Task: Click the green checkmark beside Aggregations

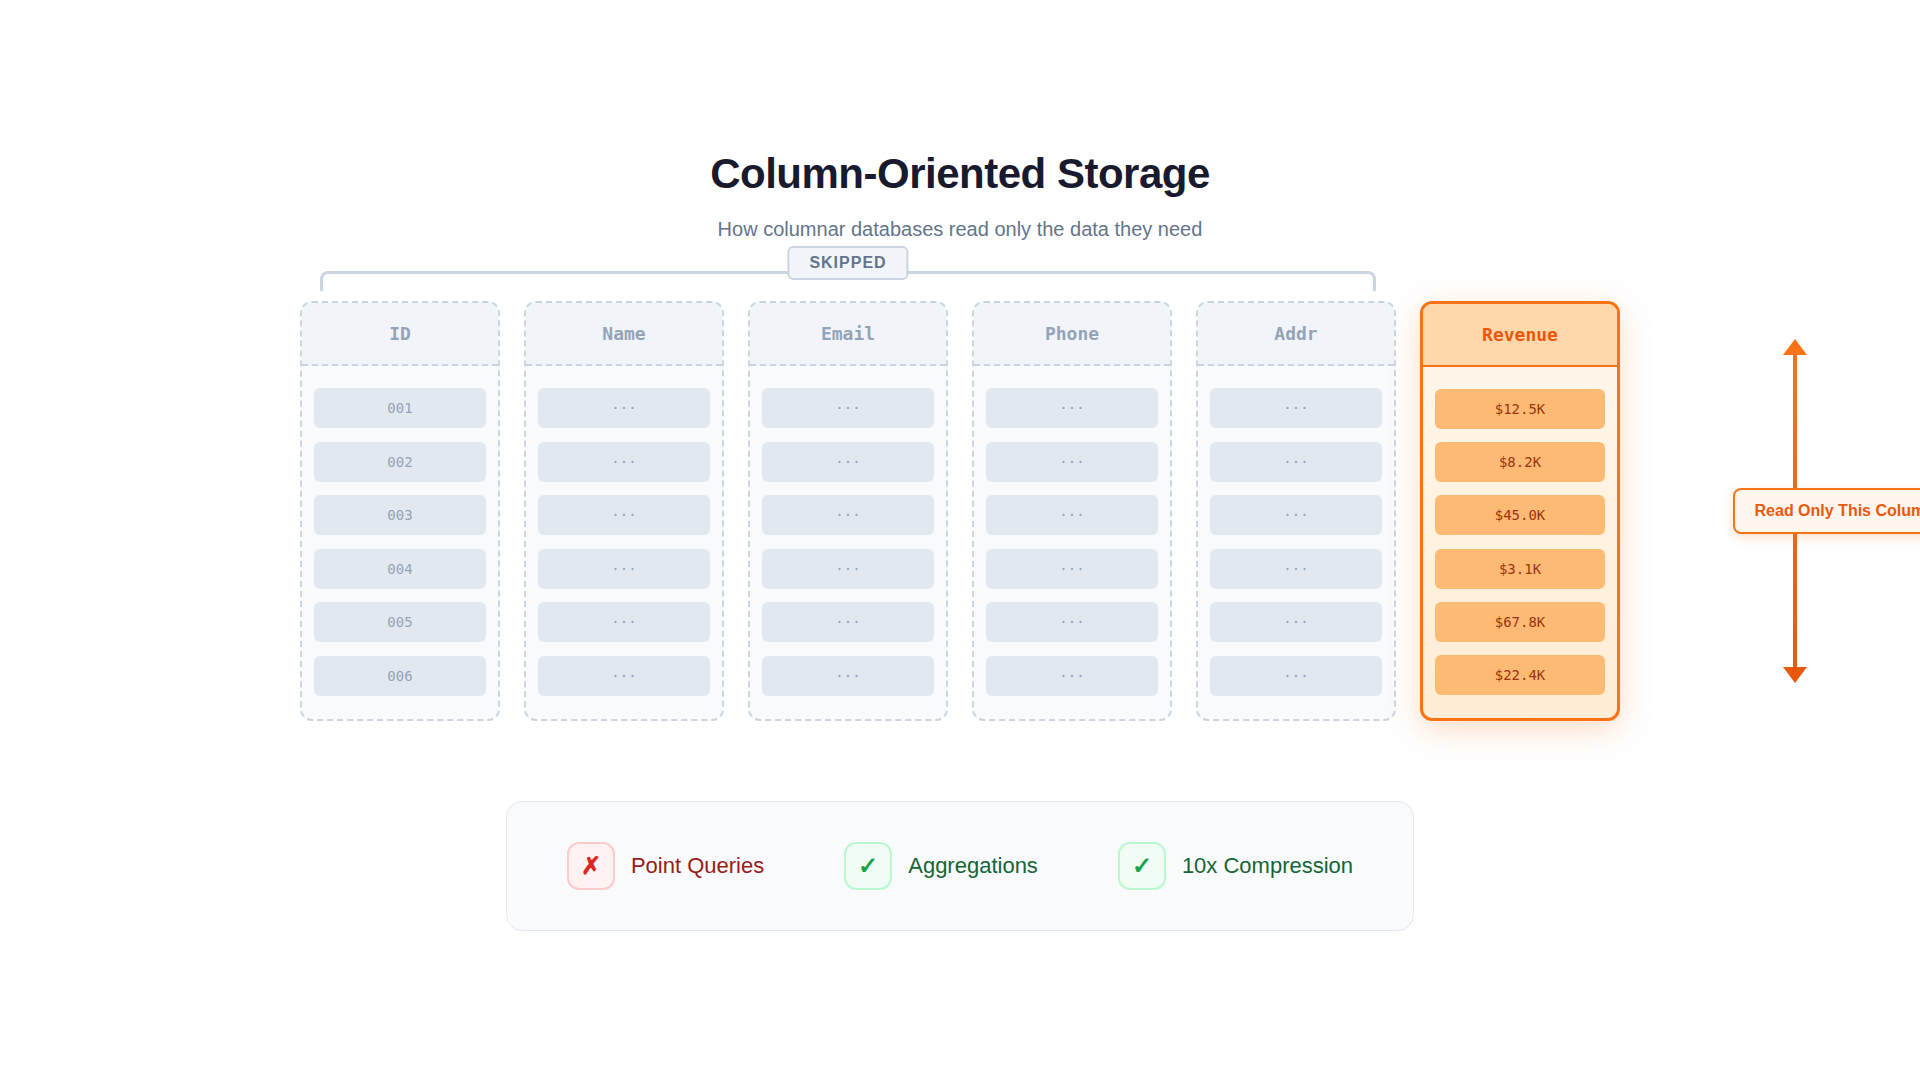Action: tap(867, 866)
